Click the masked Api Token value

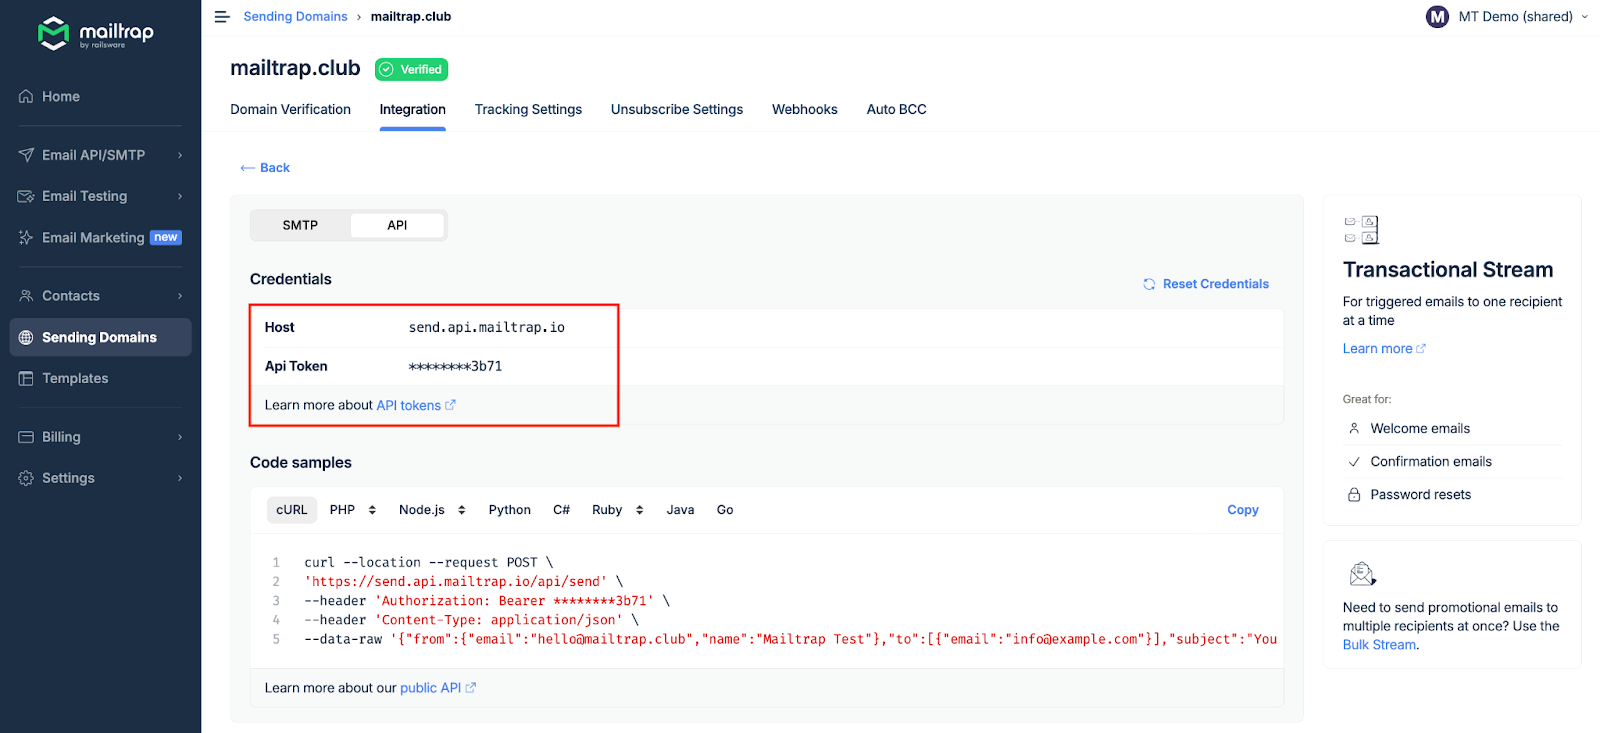coord(455,367)
